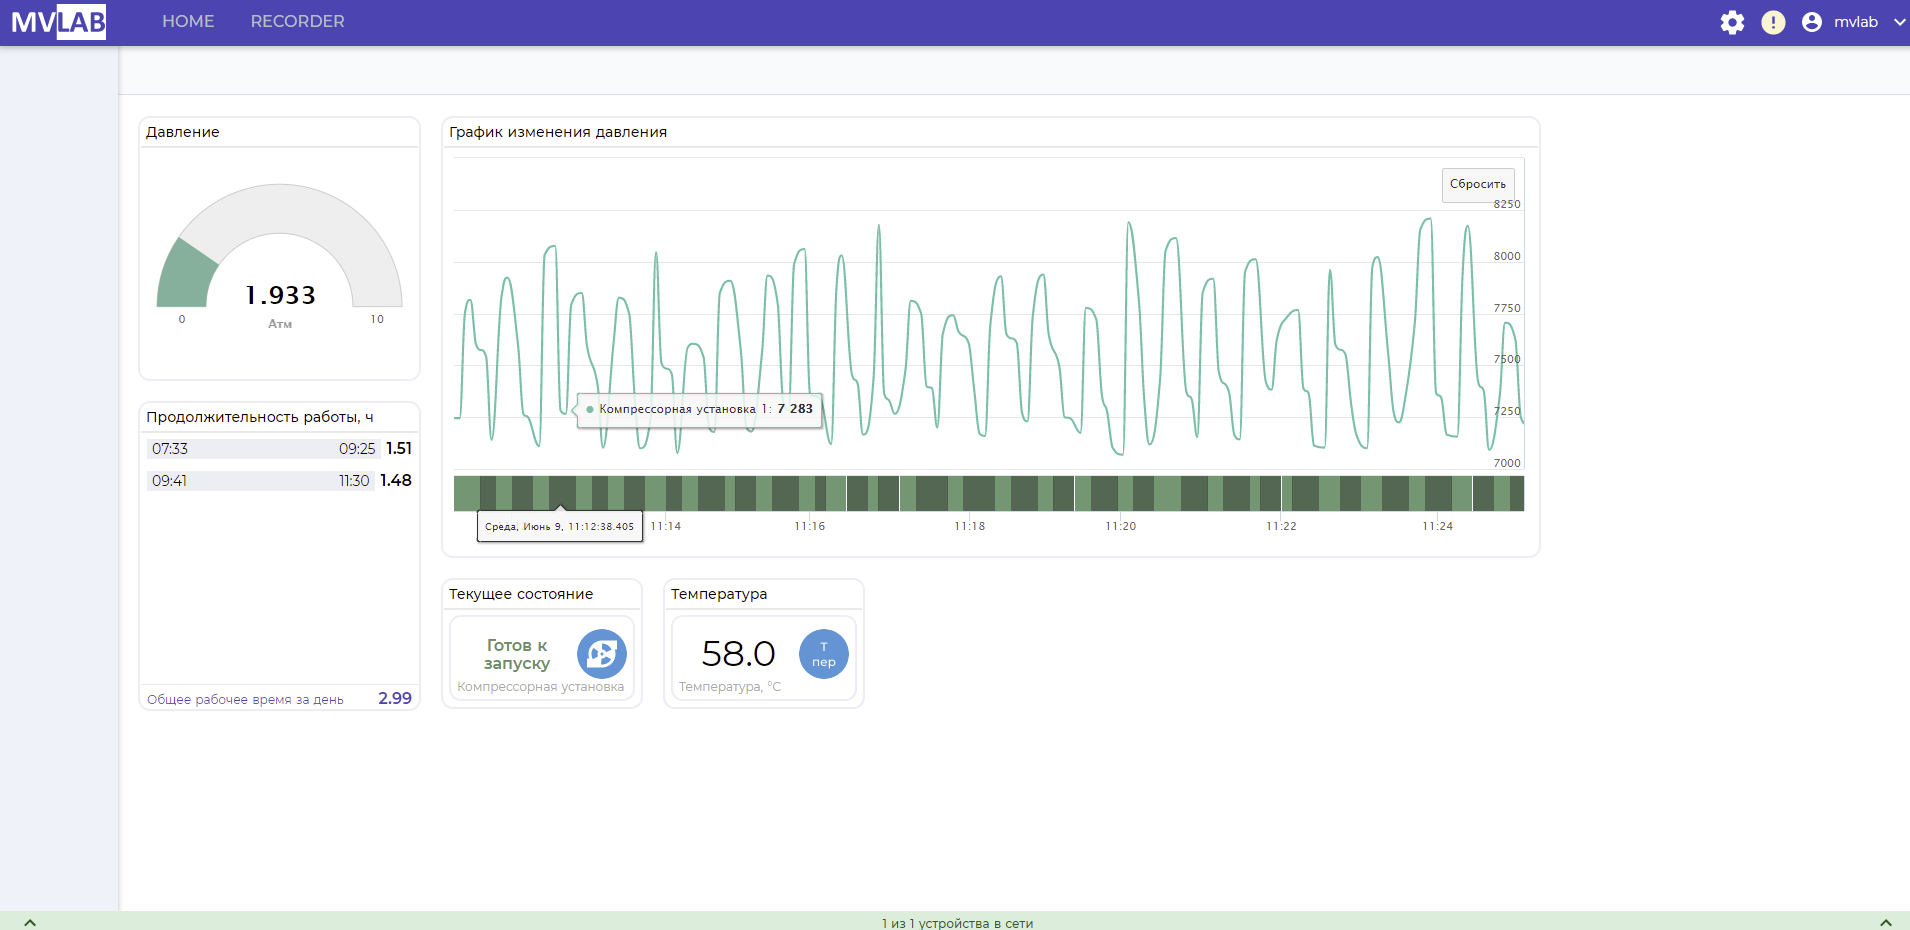
Task: Expand bottom bar using right chevron
Action: coord(1885,922)
